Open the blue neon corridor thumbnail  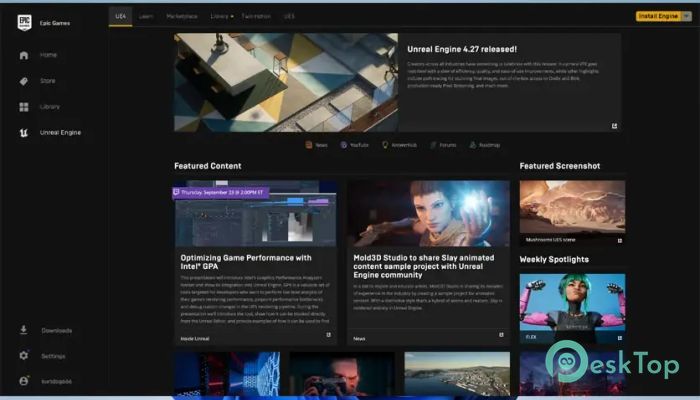[x=227, y=374]
